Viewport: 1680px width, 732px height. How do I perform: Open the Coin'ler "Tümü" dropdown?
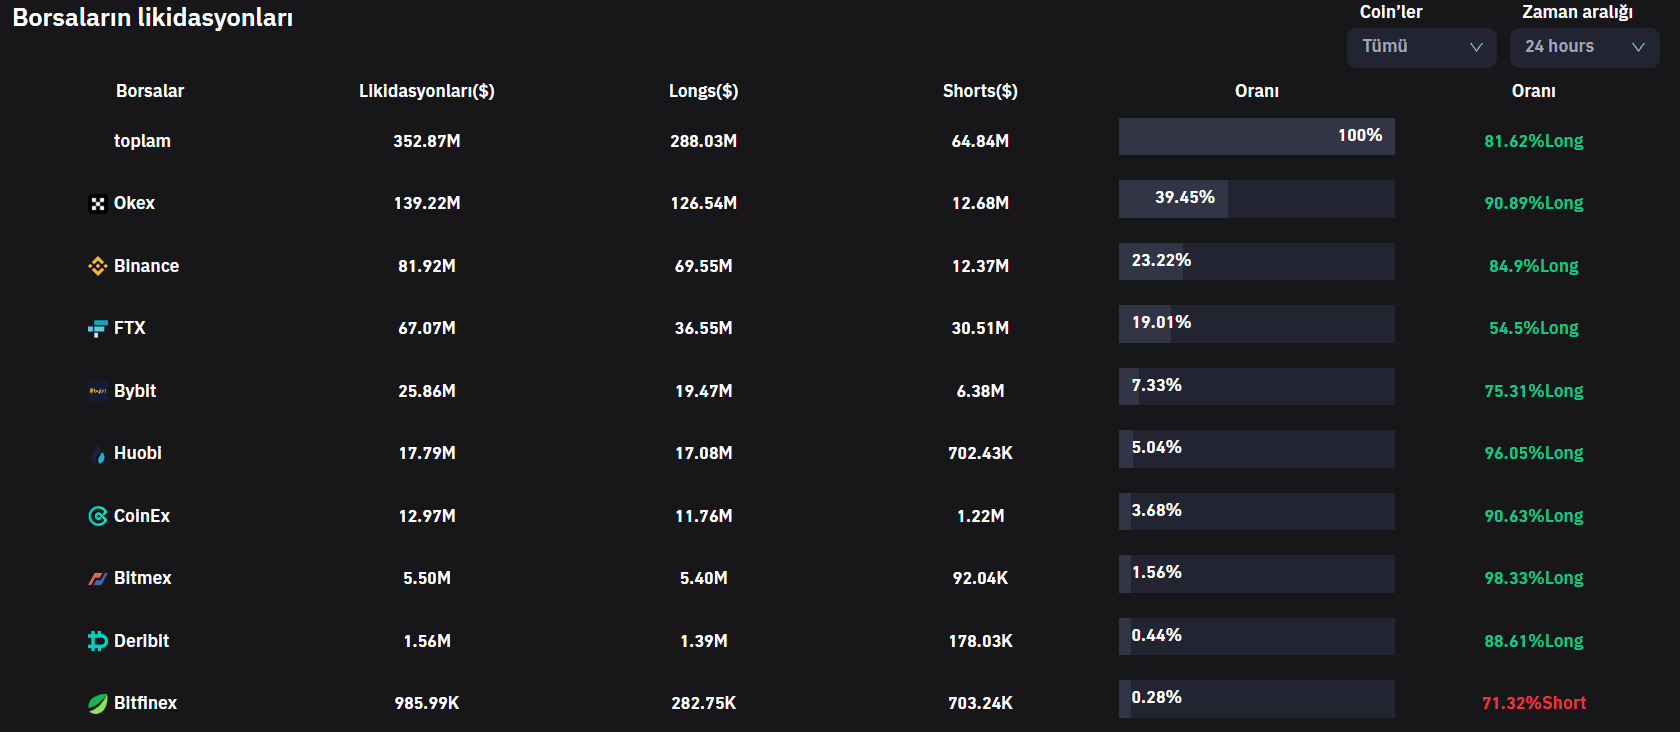(1421, 47)
